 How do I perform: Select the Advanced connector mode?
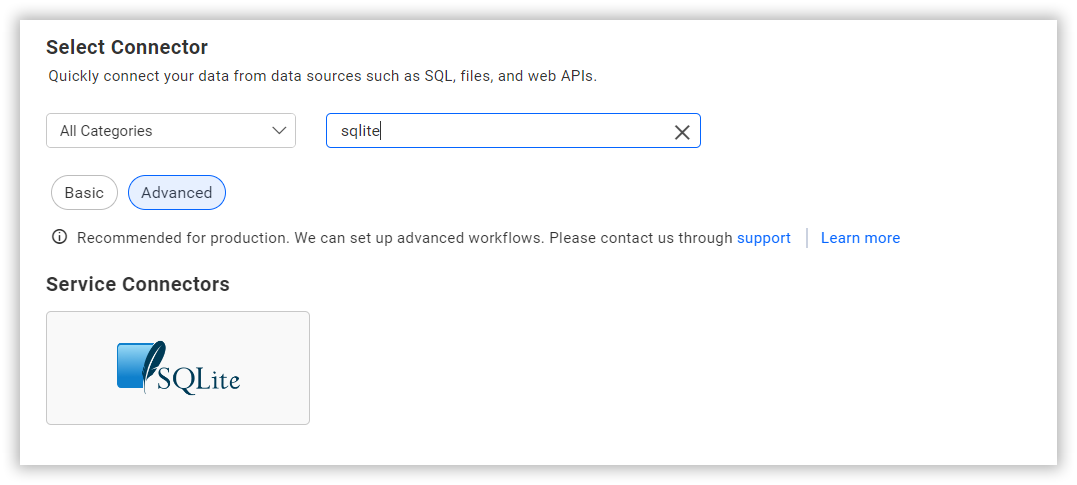[x=177, y=193]
